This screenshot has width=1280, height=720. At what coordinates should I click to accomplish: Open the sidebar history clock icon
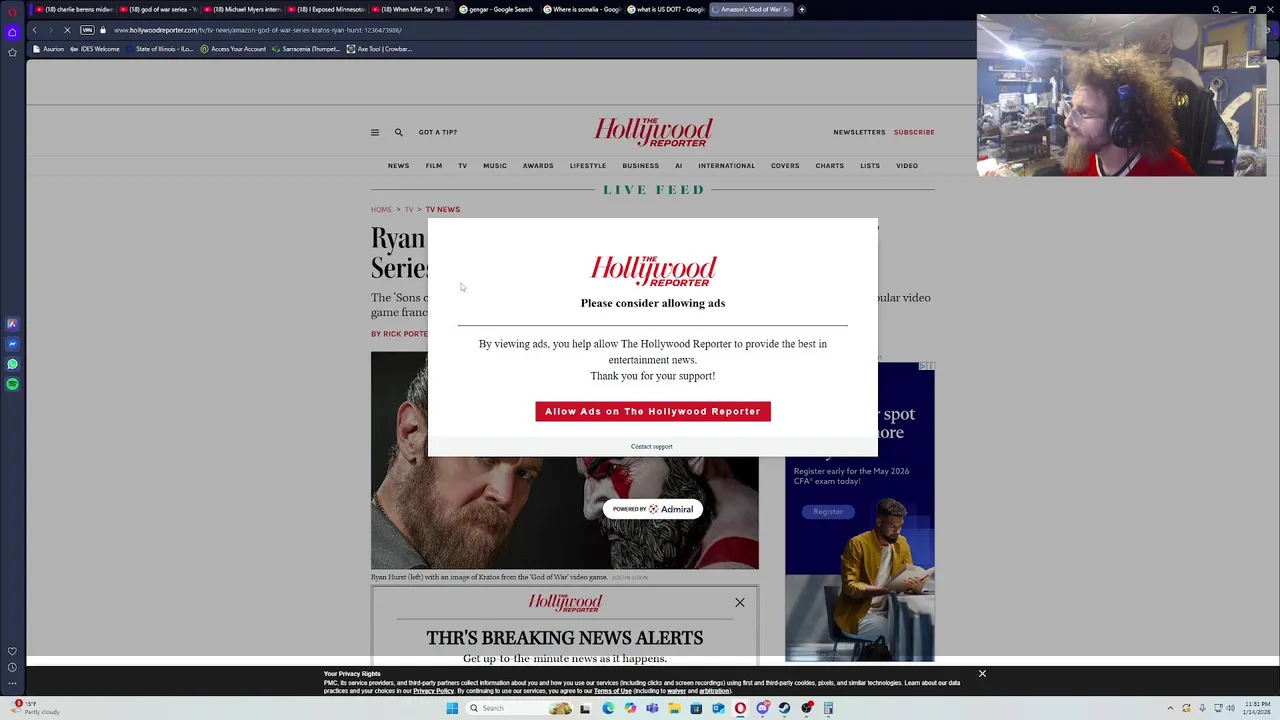(12, 667)
